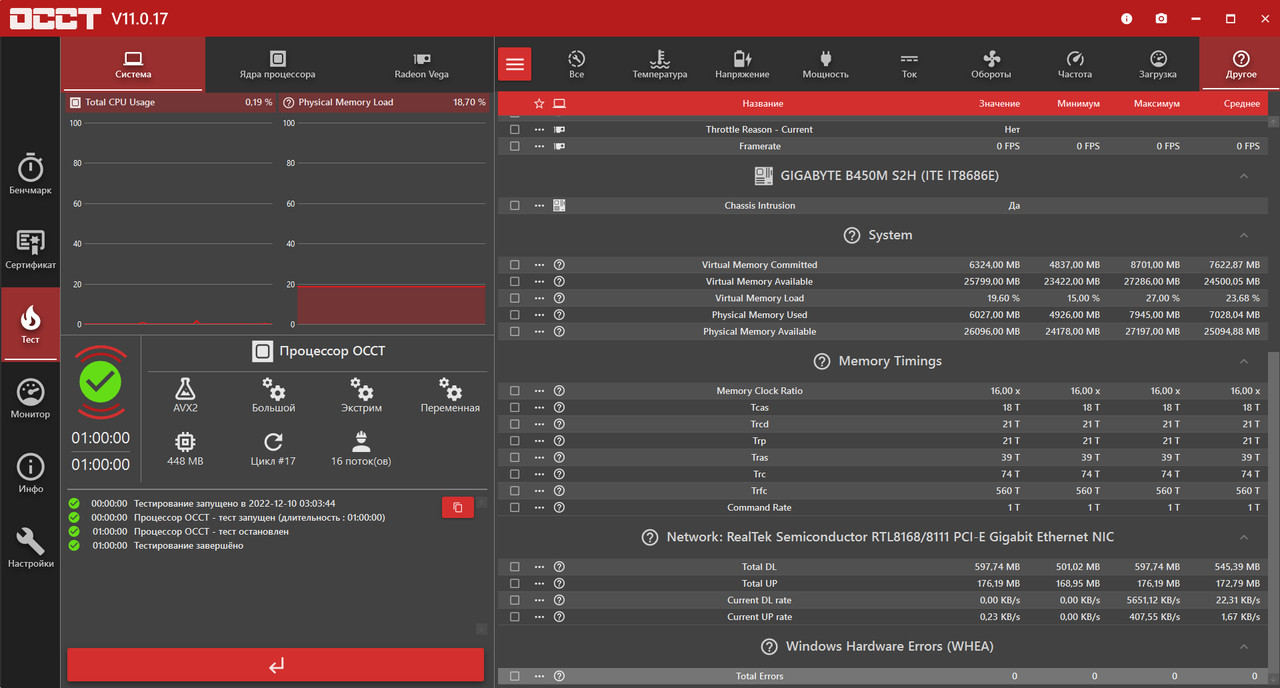Open the Монитор gauge sidebar icon
The width and height of the screenshot is (1280, 688).
pyautogui.click(x=30, y=392)
